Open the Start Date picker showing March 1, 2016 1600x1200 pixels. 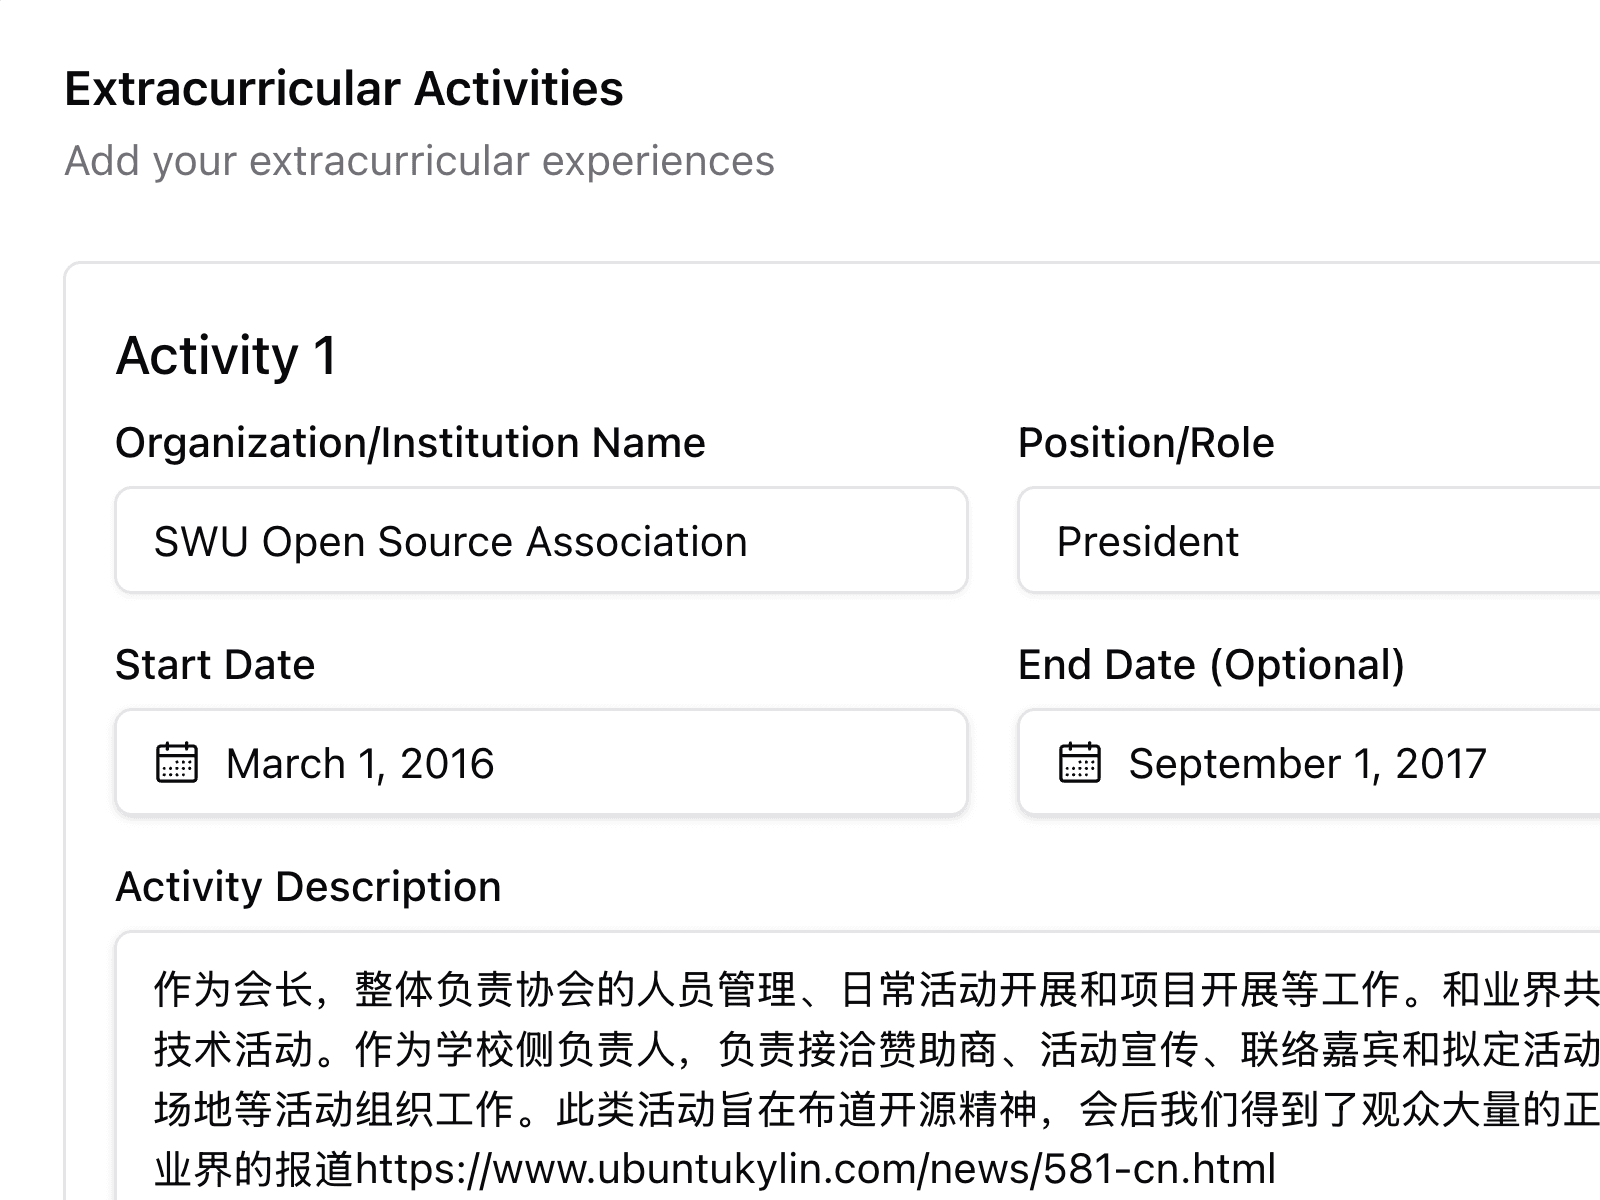[540, 763]
